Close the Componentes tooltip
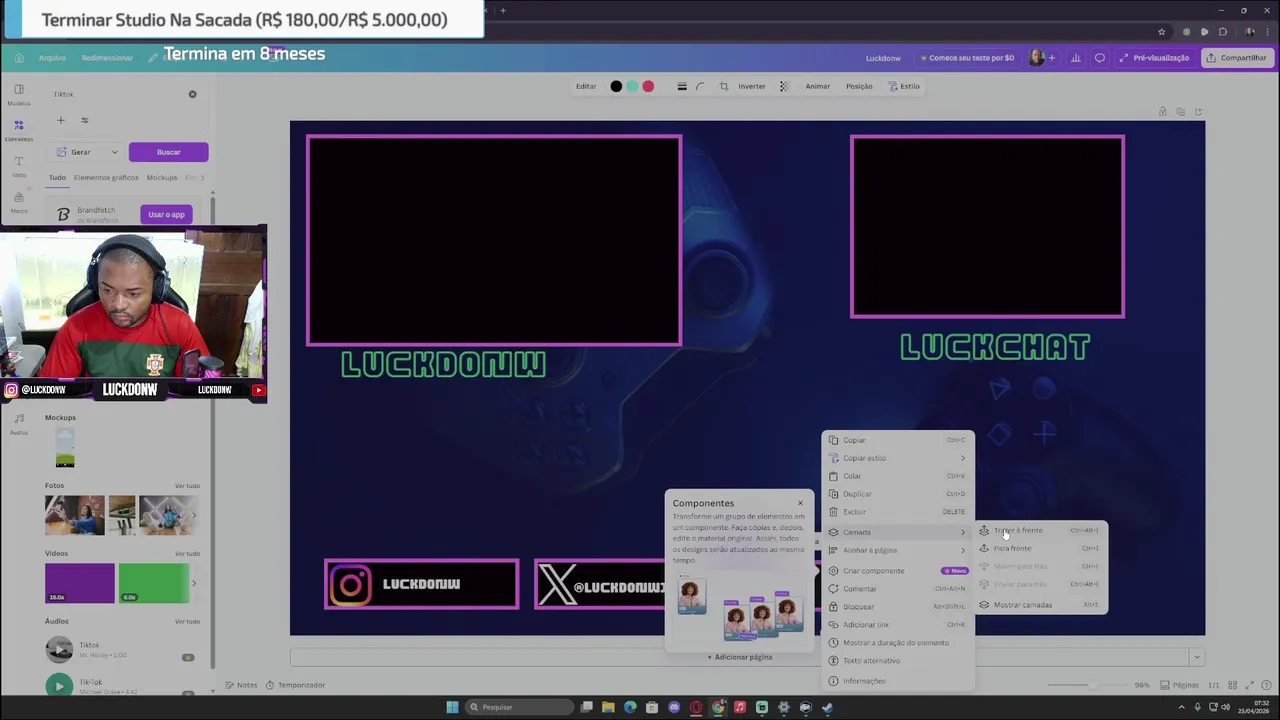 tap(800, 503)
